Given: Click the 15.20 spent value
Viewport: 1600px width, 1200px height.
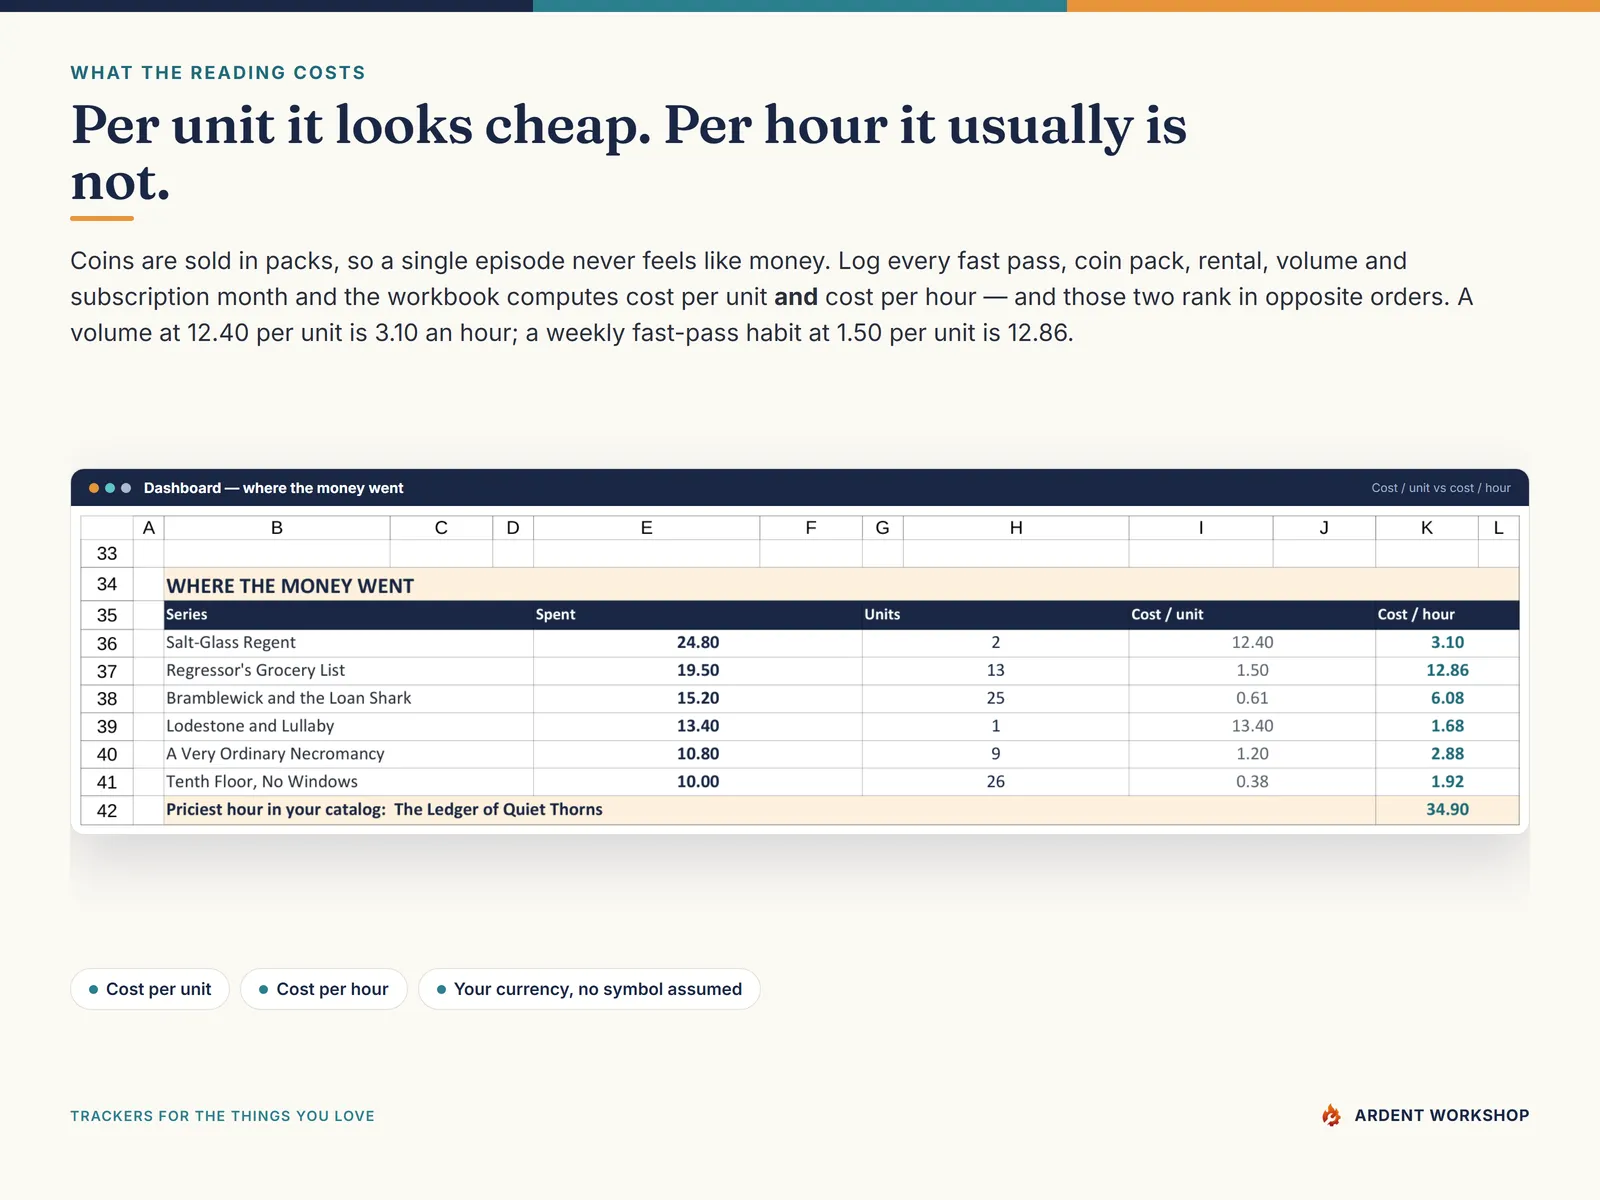Looking at the screenshot, I should [698, 699].
